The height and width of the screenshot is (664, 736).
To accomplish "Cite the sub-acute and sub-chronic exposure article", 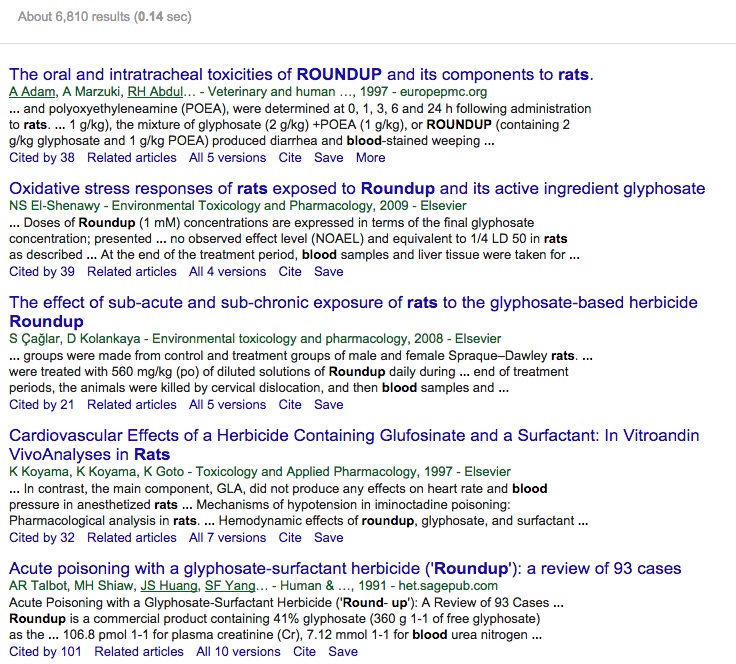I will click(x=290, y=404).
